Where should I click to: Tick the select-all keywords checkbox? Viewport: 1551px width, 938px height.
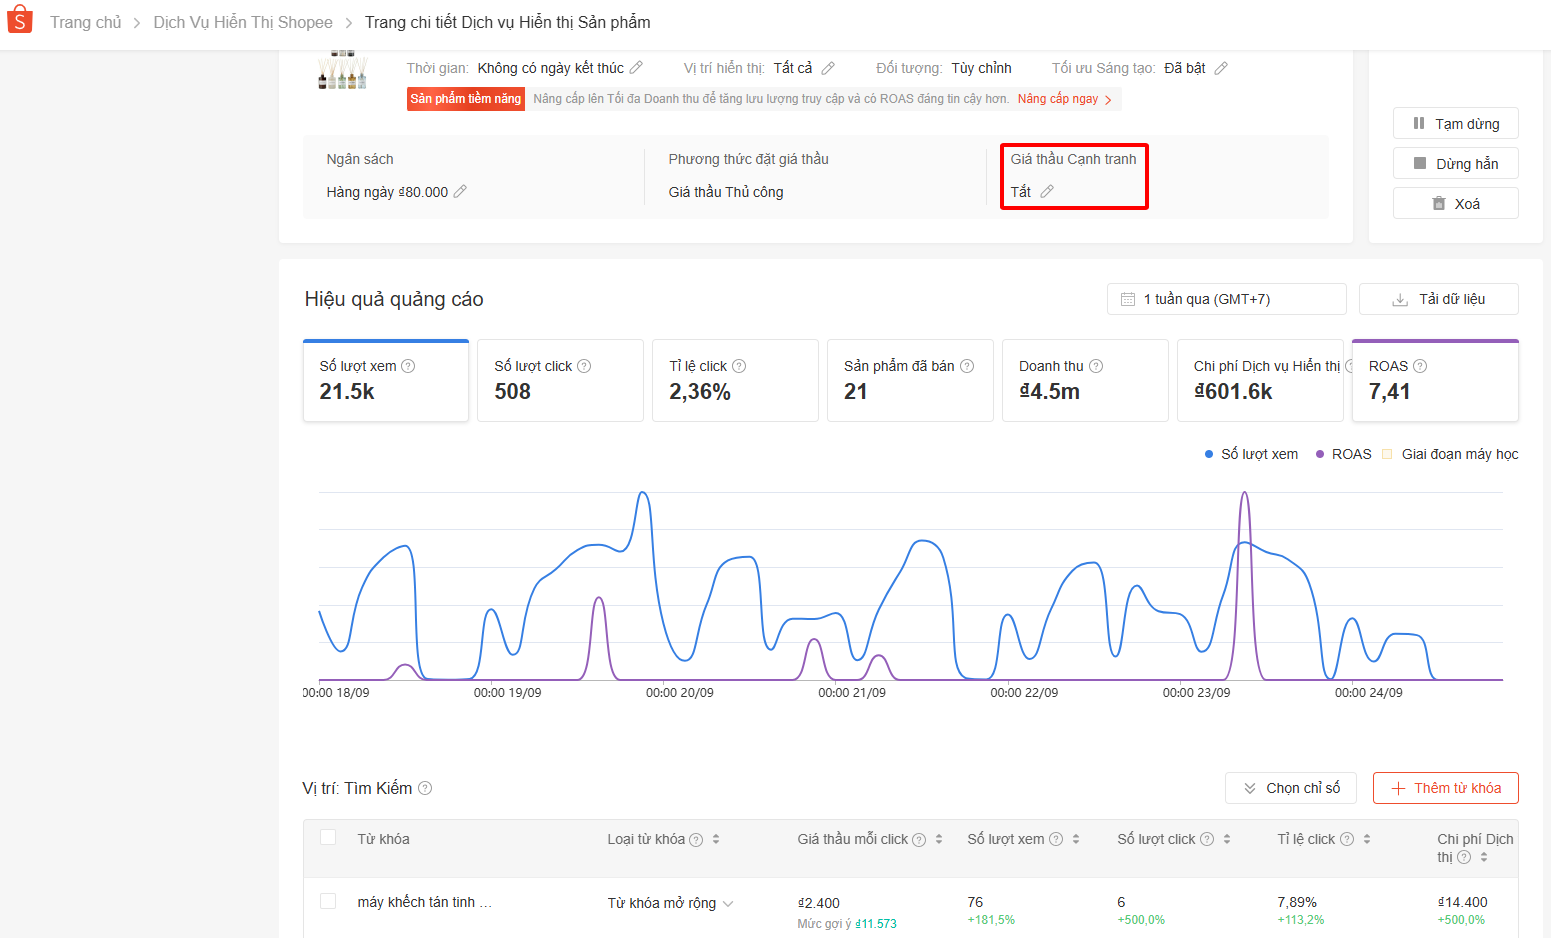tap(328, 838)
